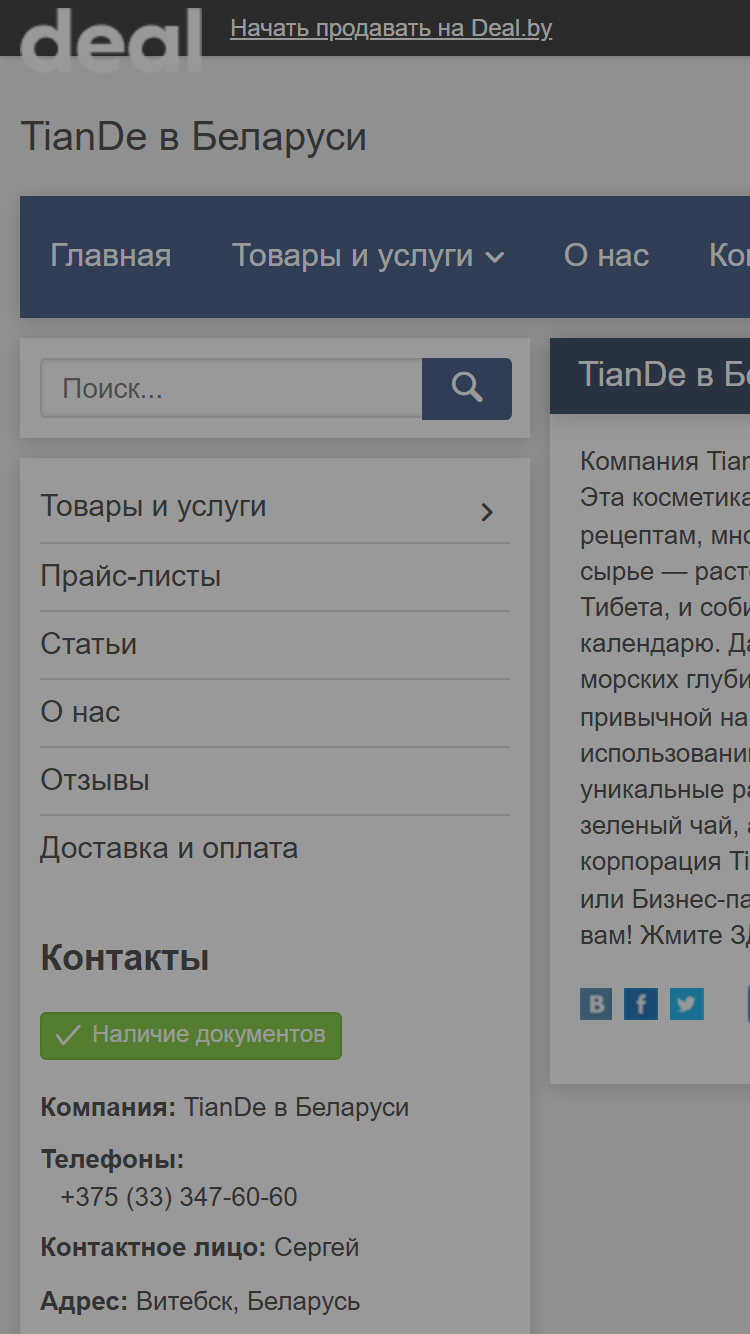Open 'Доставка и оплата' sidebar link
Viewport: 750px width, 1334px height.
[x=169, y=848]
